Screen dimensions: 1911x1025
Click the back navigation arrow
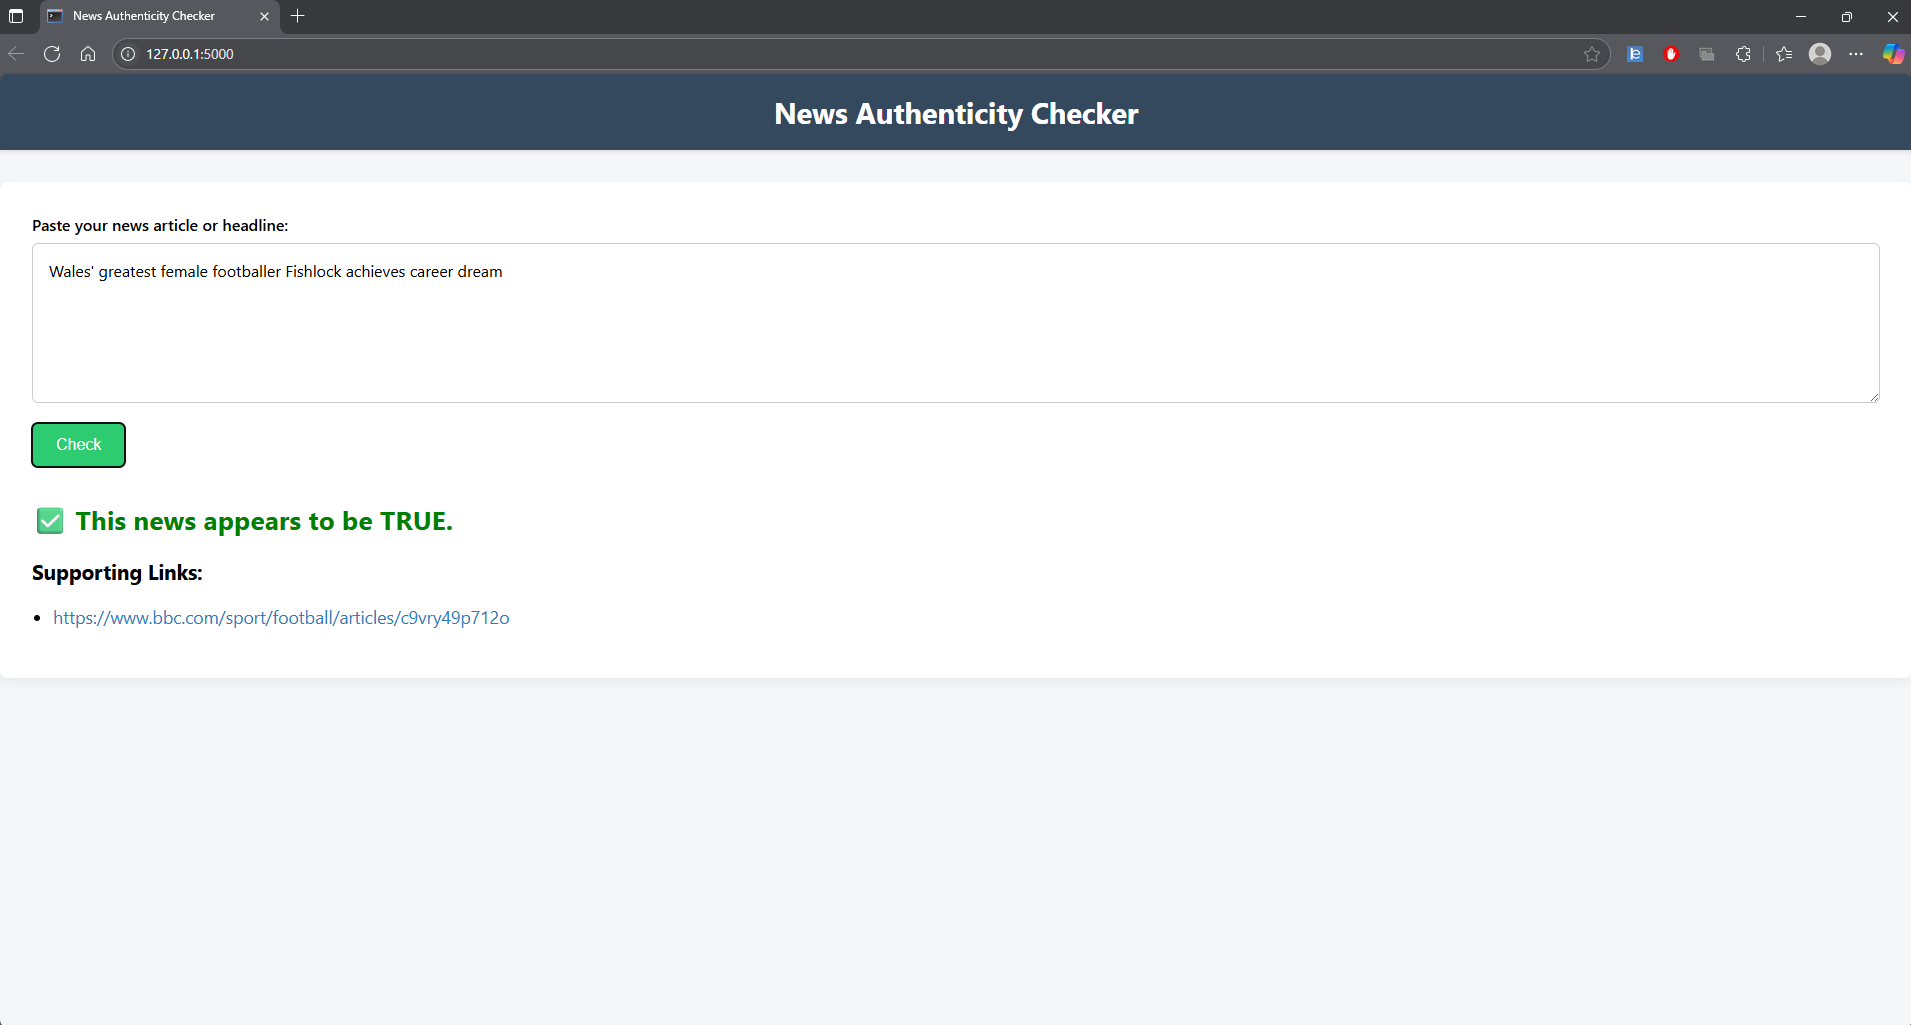click(16, 54)
